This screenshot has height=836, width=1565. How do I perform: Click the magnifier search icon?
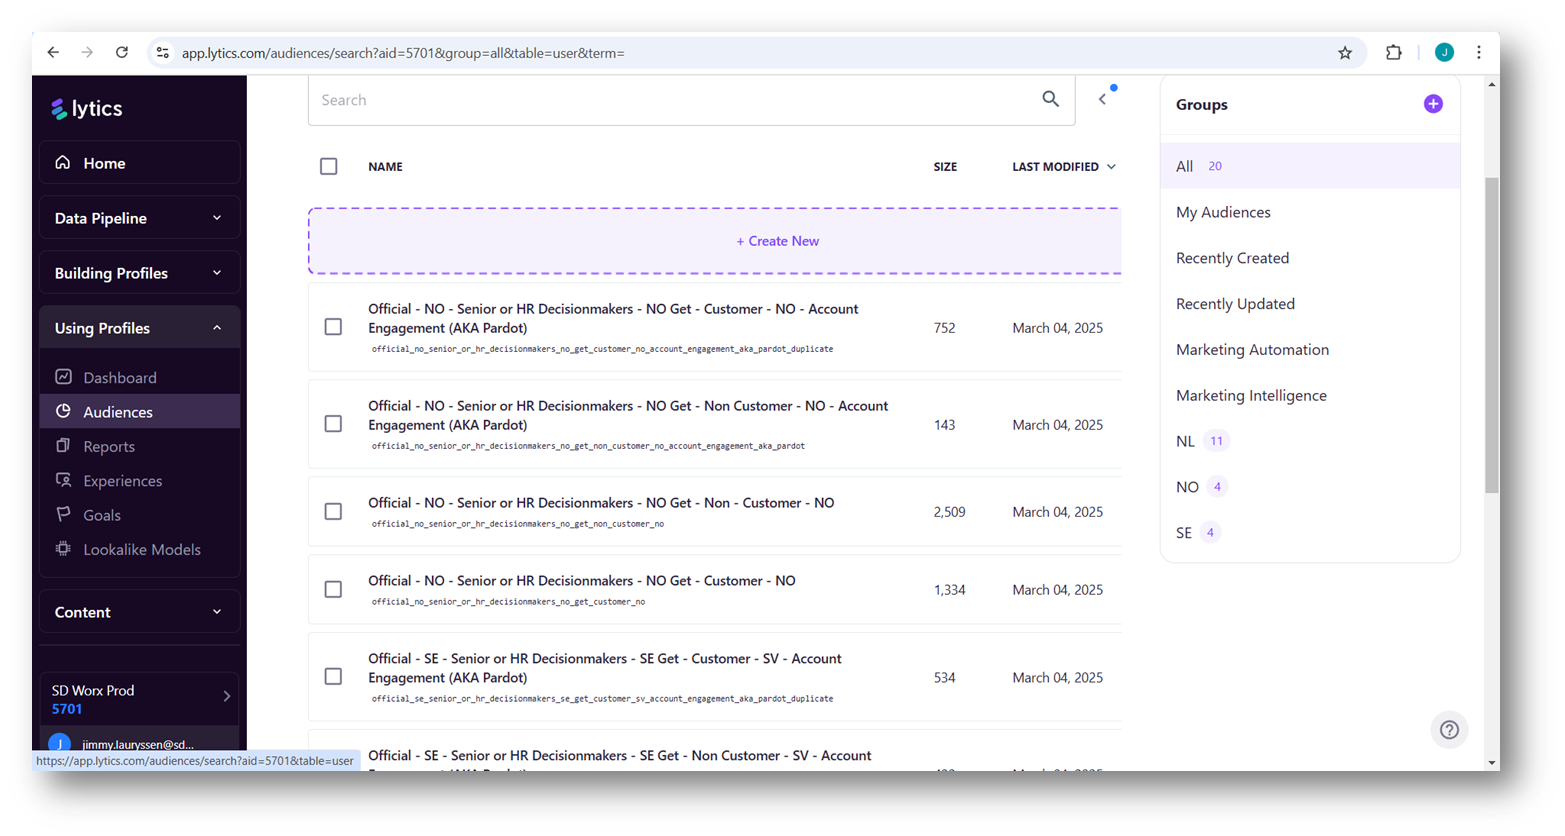point(1050,99)
